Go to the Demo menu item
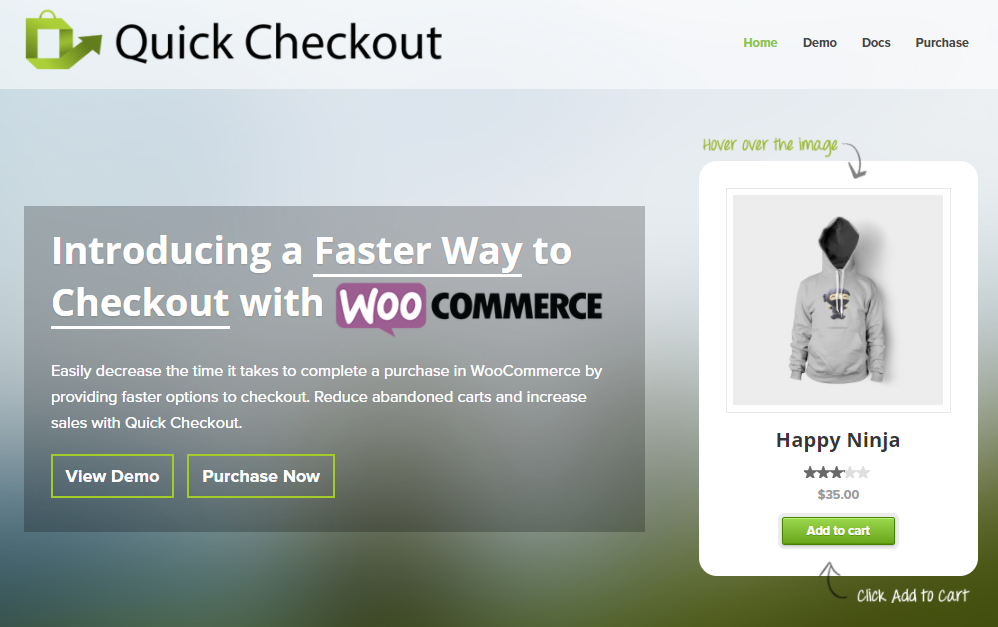Image resolution: width=998 pixels, height=627 pixels. coord(819,43)
